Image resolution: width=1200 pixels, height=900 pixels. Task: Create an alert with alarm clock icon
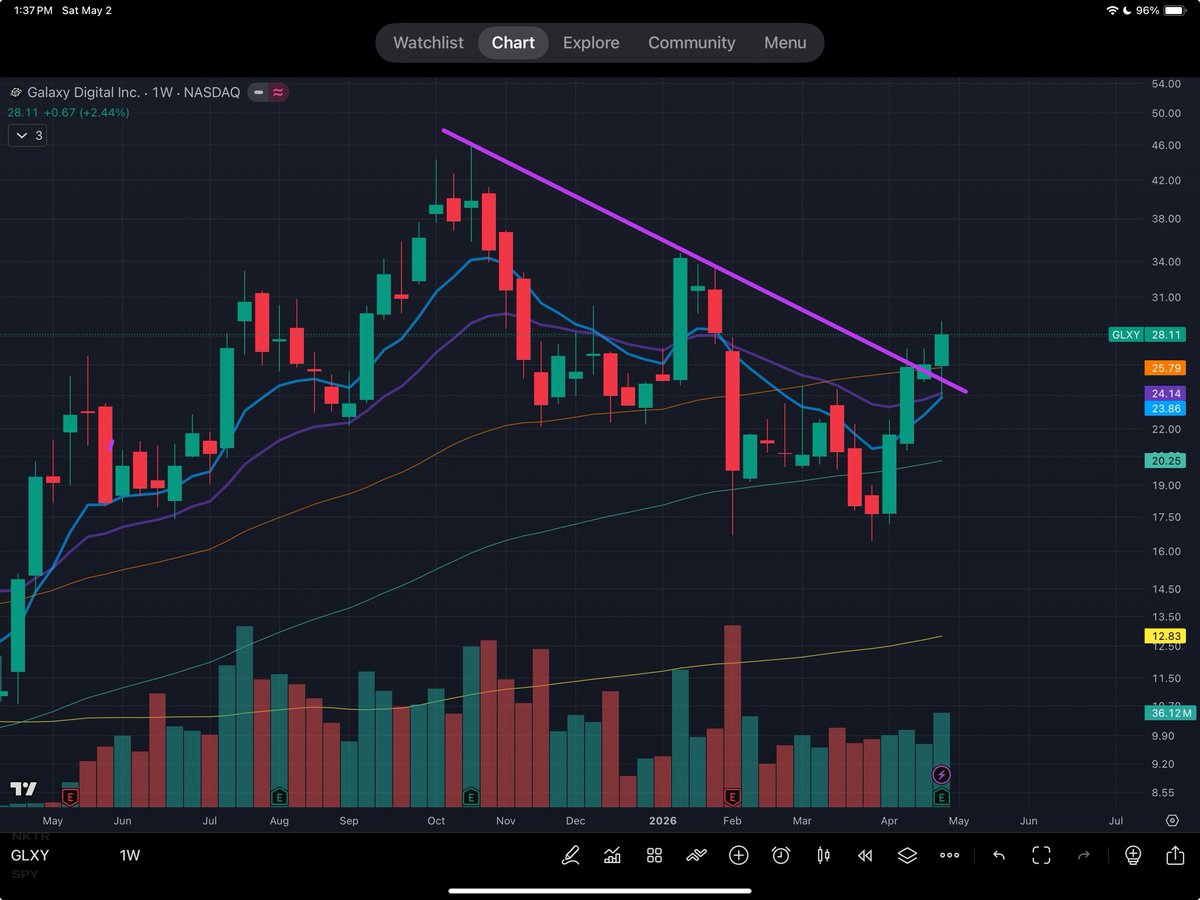781,855
